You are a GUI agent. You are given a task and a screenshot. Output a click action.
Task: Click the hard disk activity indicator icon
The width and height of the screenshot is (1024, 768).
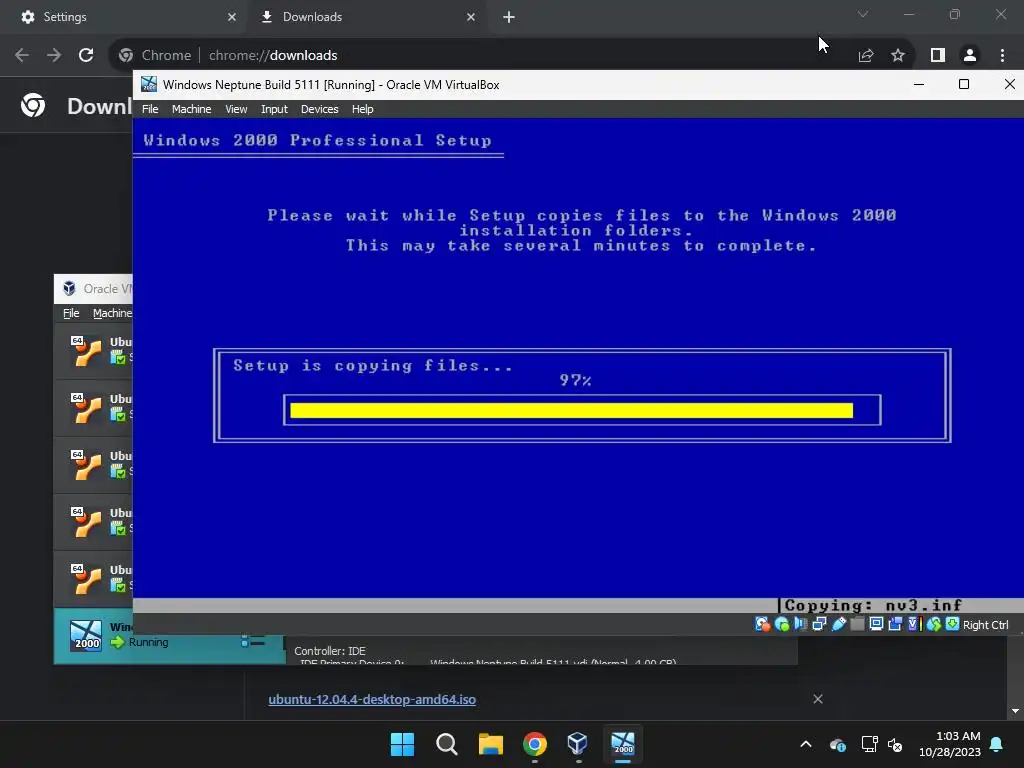762,624
